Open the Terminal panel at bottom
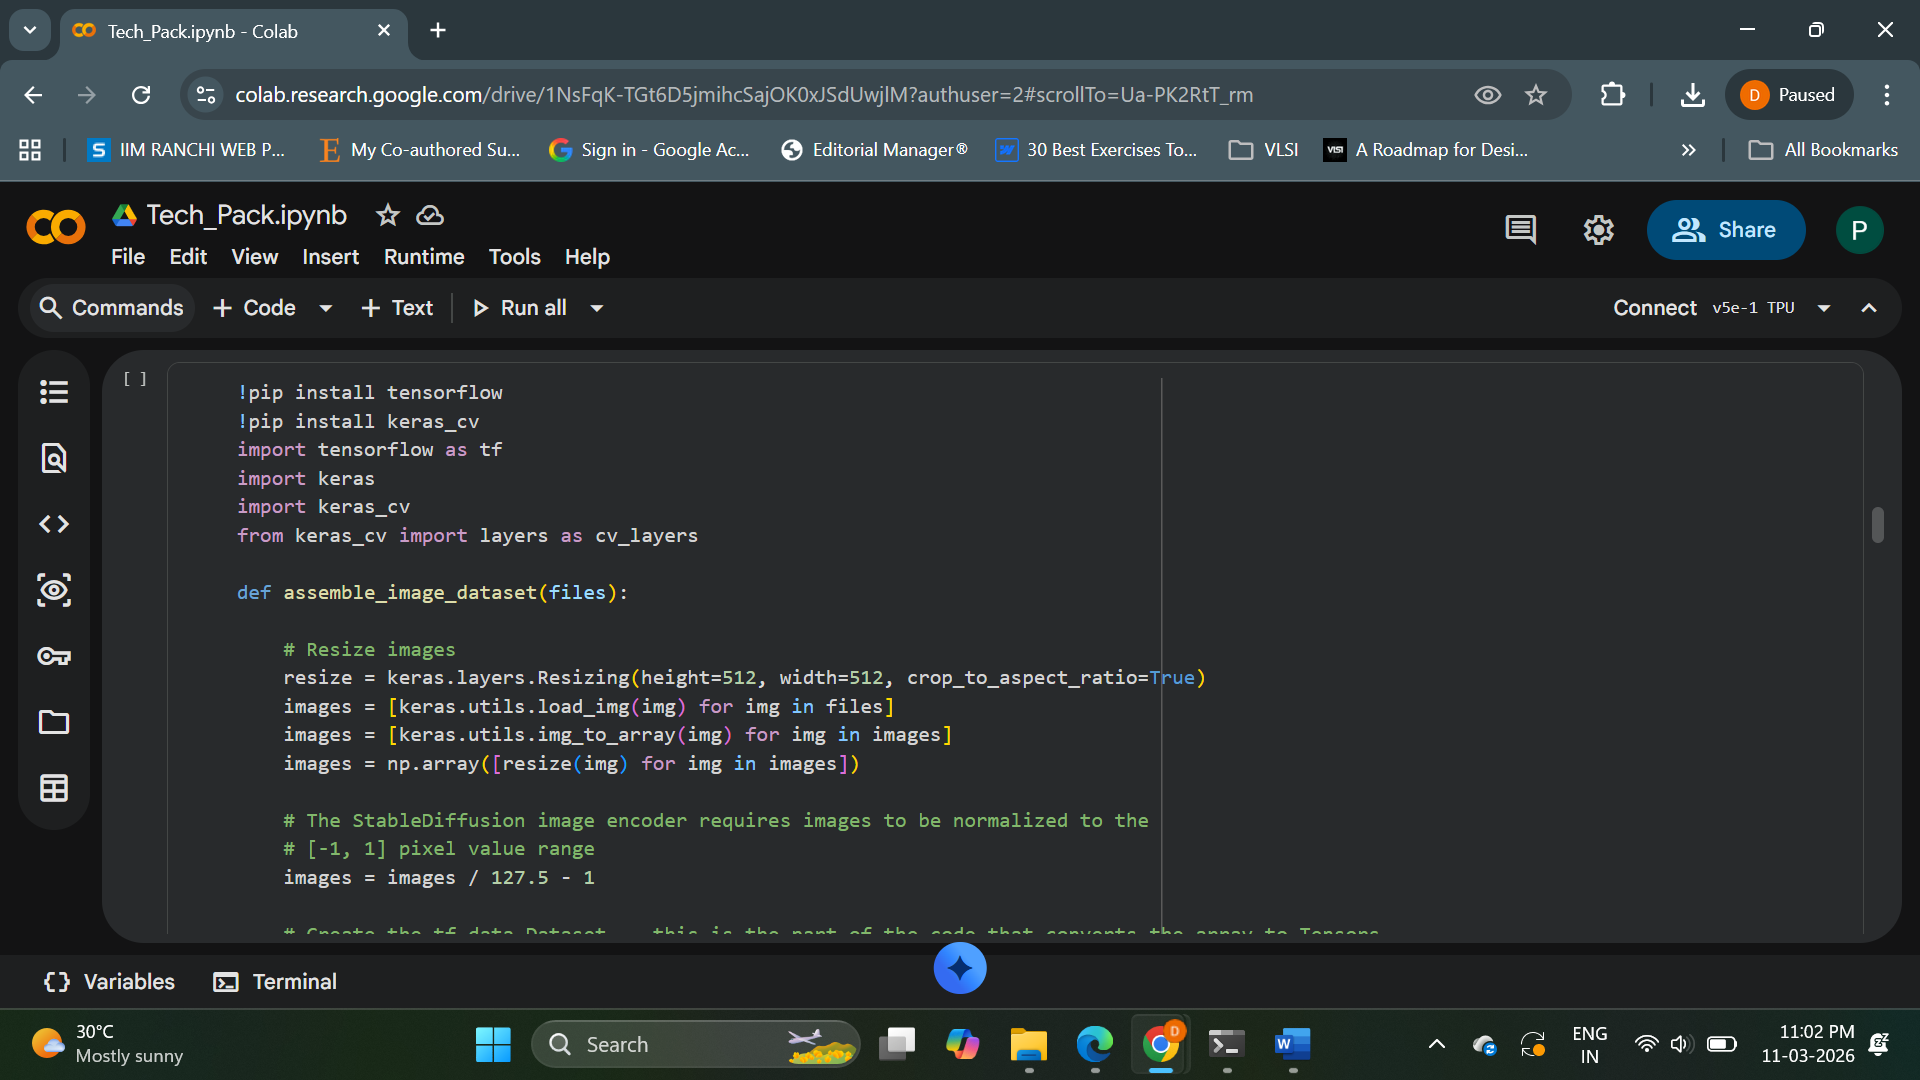1920x1080 pixels. (275, 982)
